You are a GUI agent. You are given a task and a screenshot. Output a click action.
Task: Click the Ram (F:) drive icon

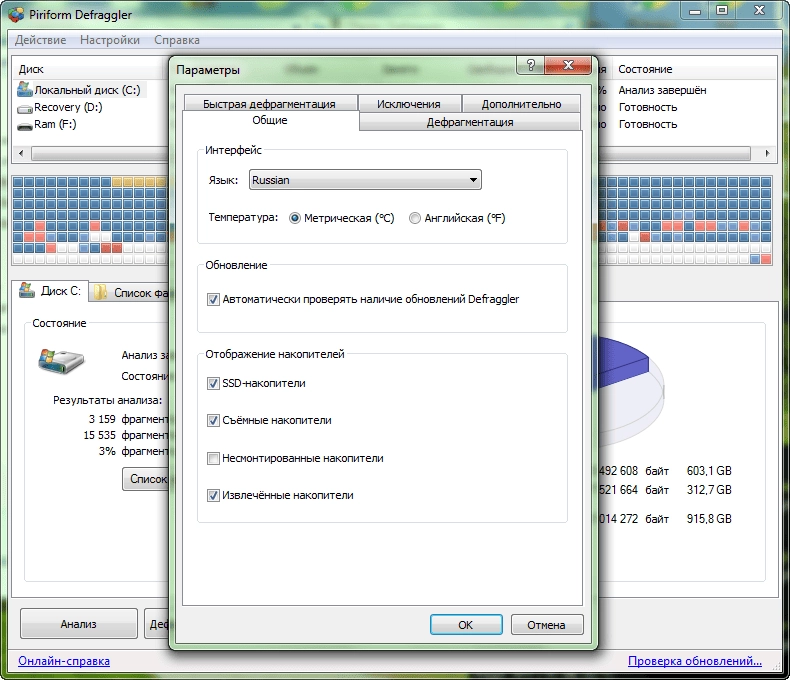[25, 125]
